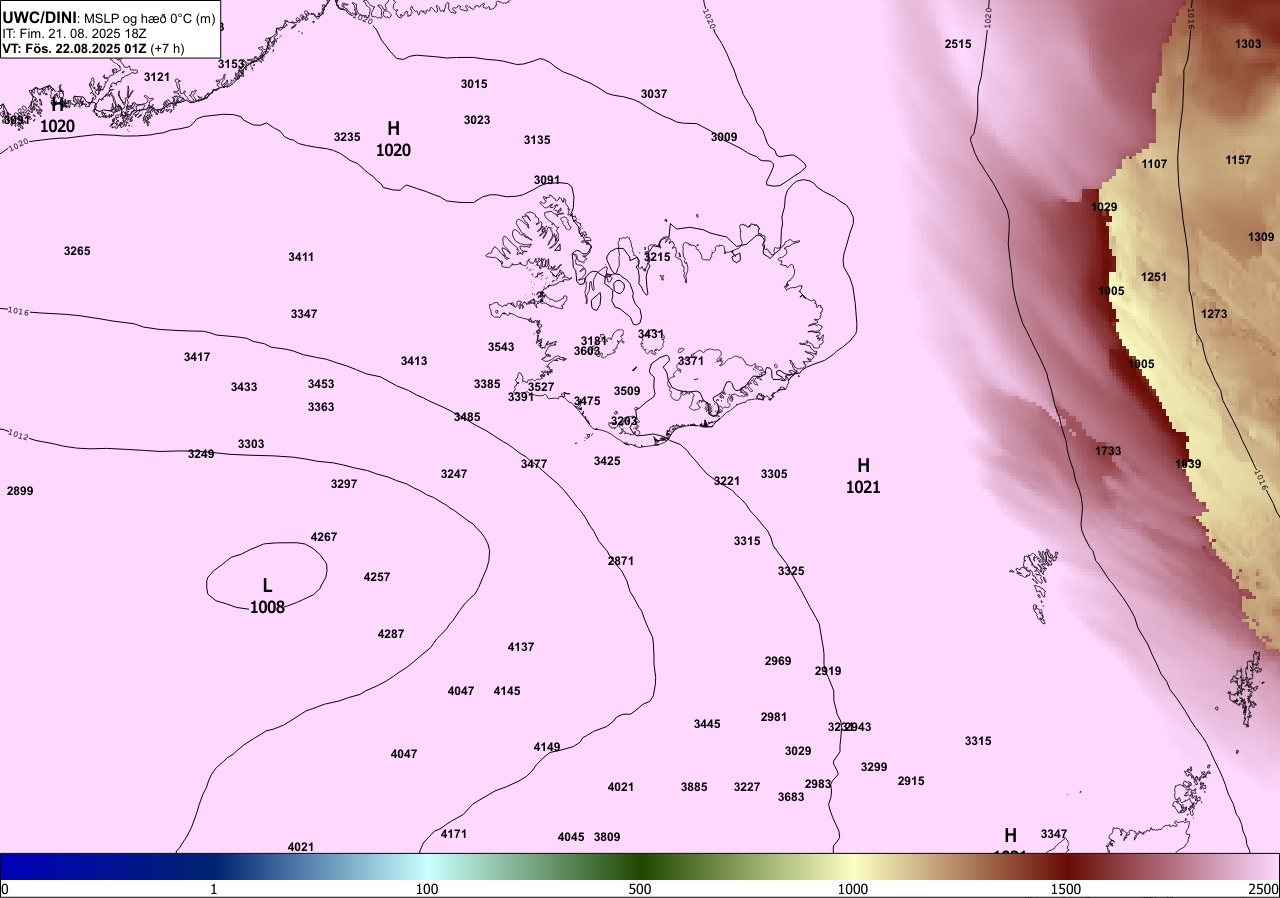
Task: Select the height value 3445
Action: tap(707, 724)
